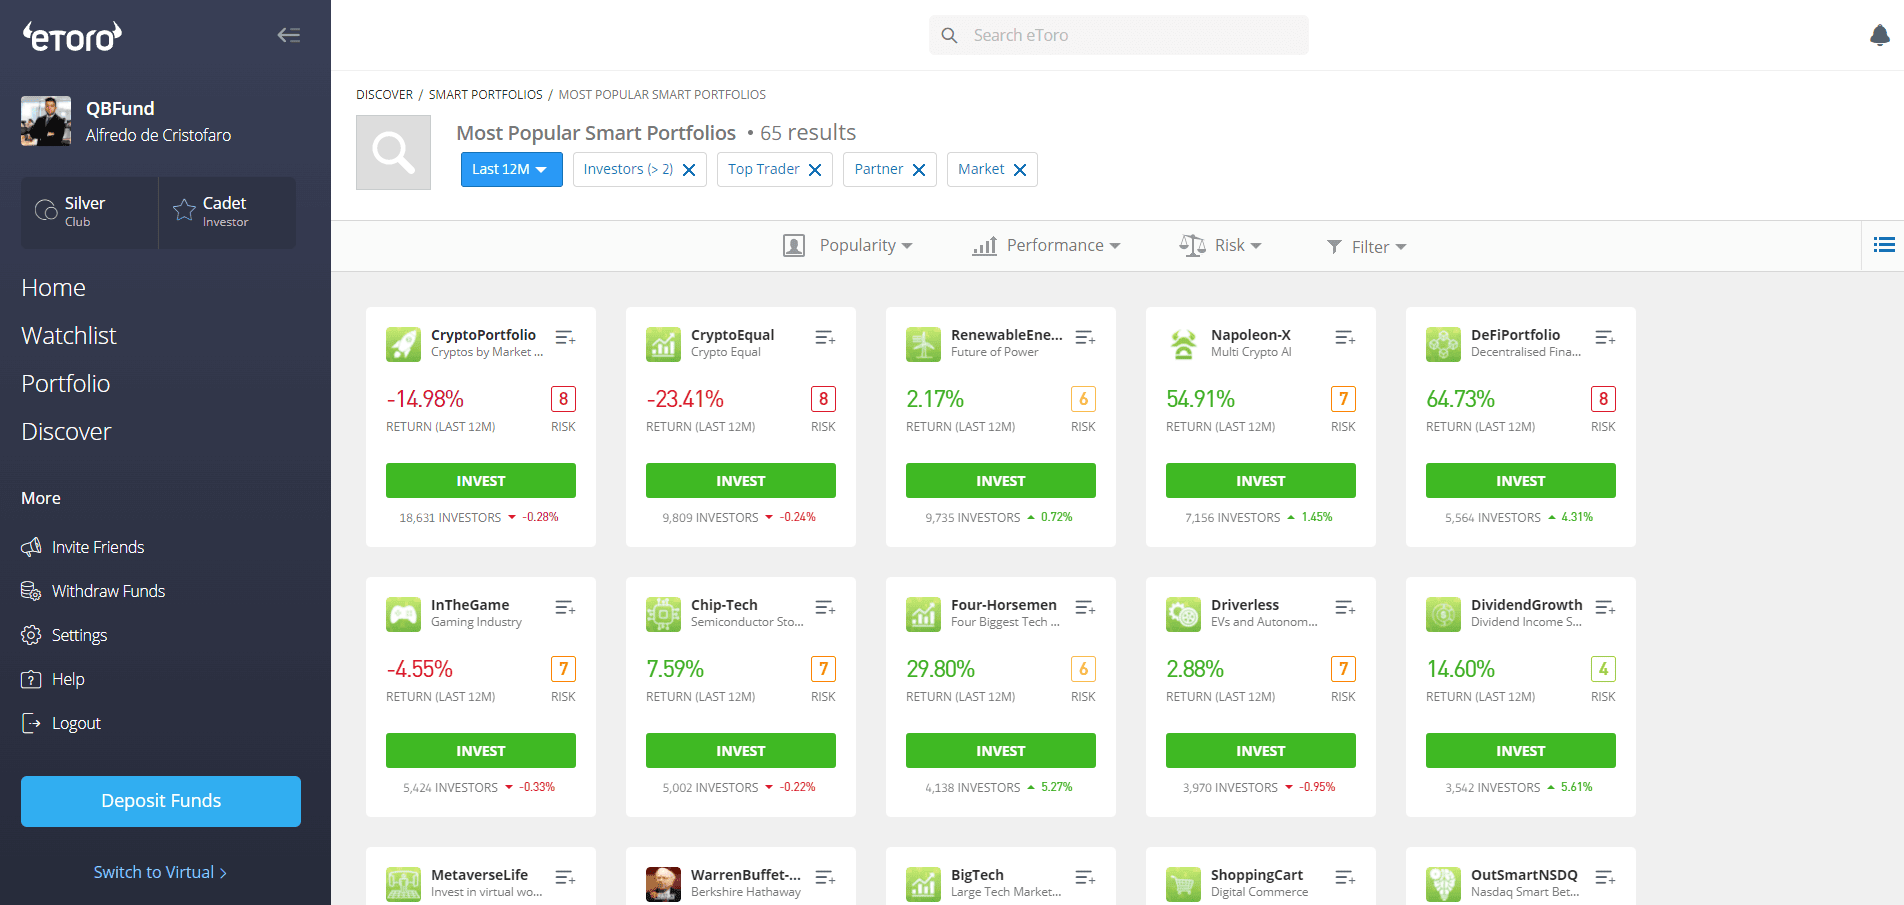Go to Home in sidebar
The image size is (1904, 905).
[x=54, y=288]
